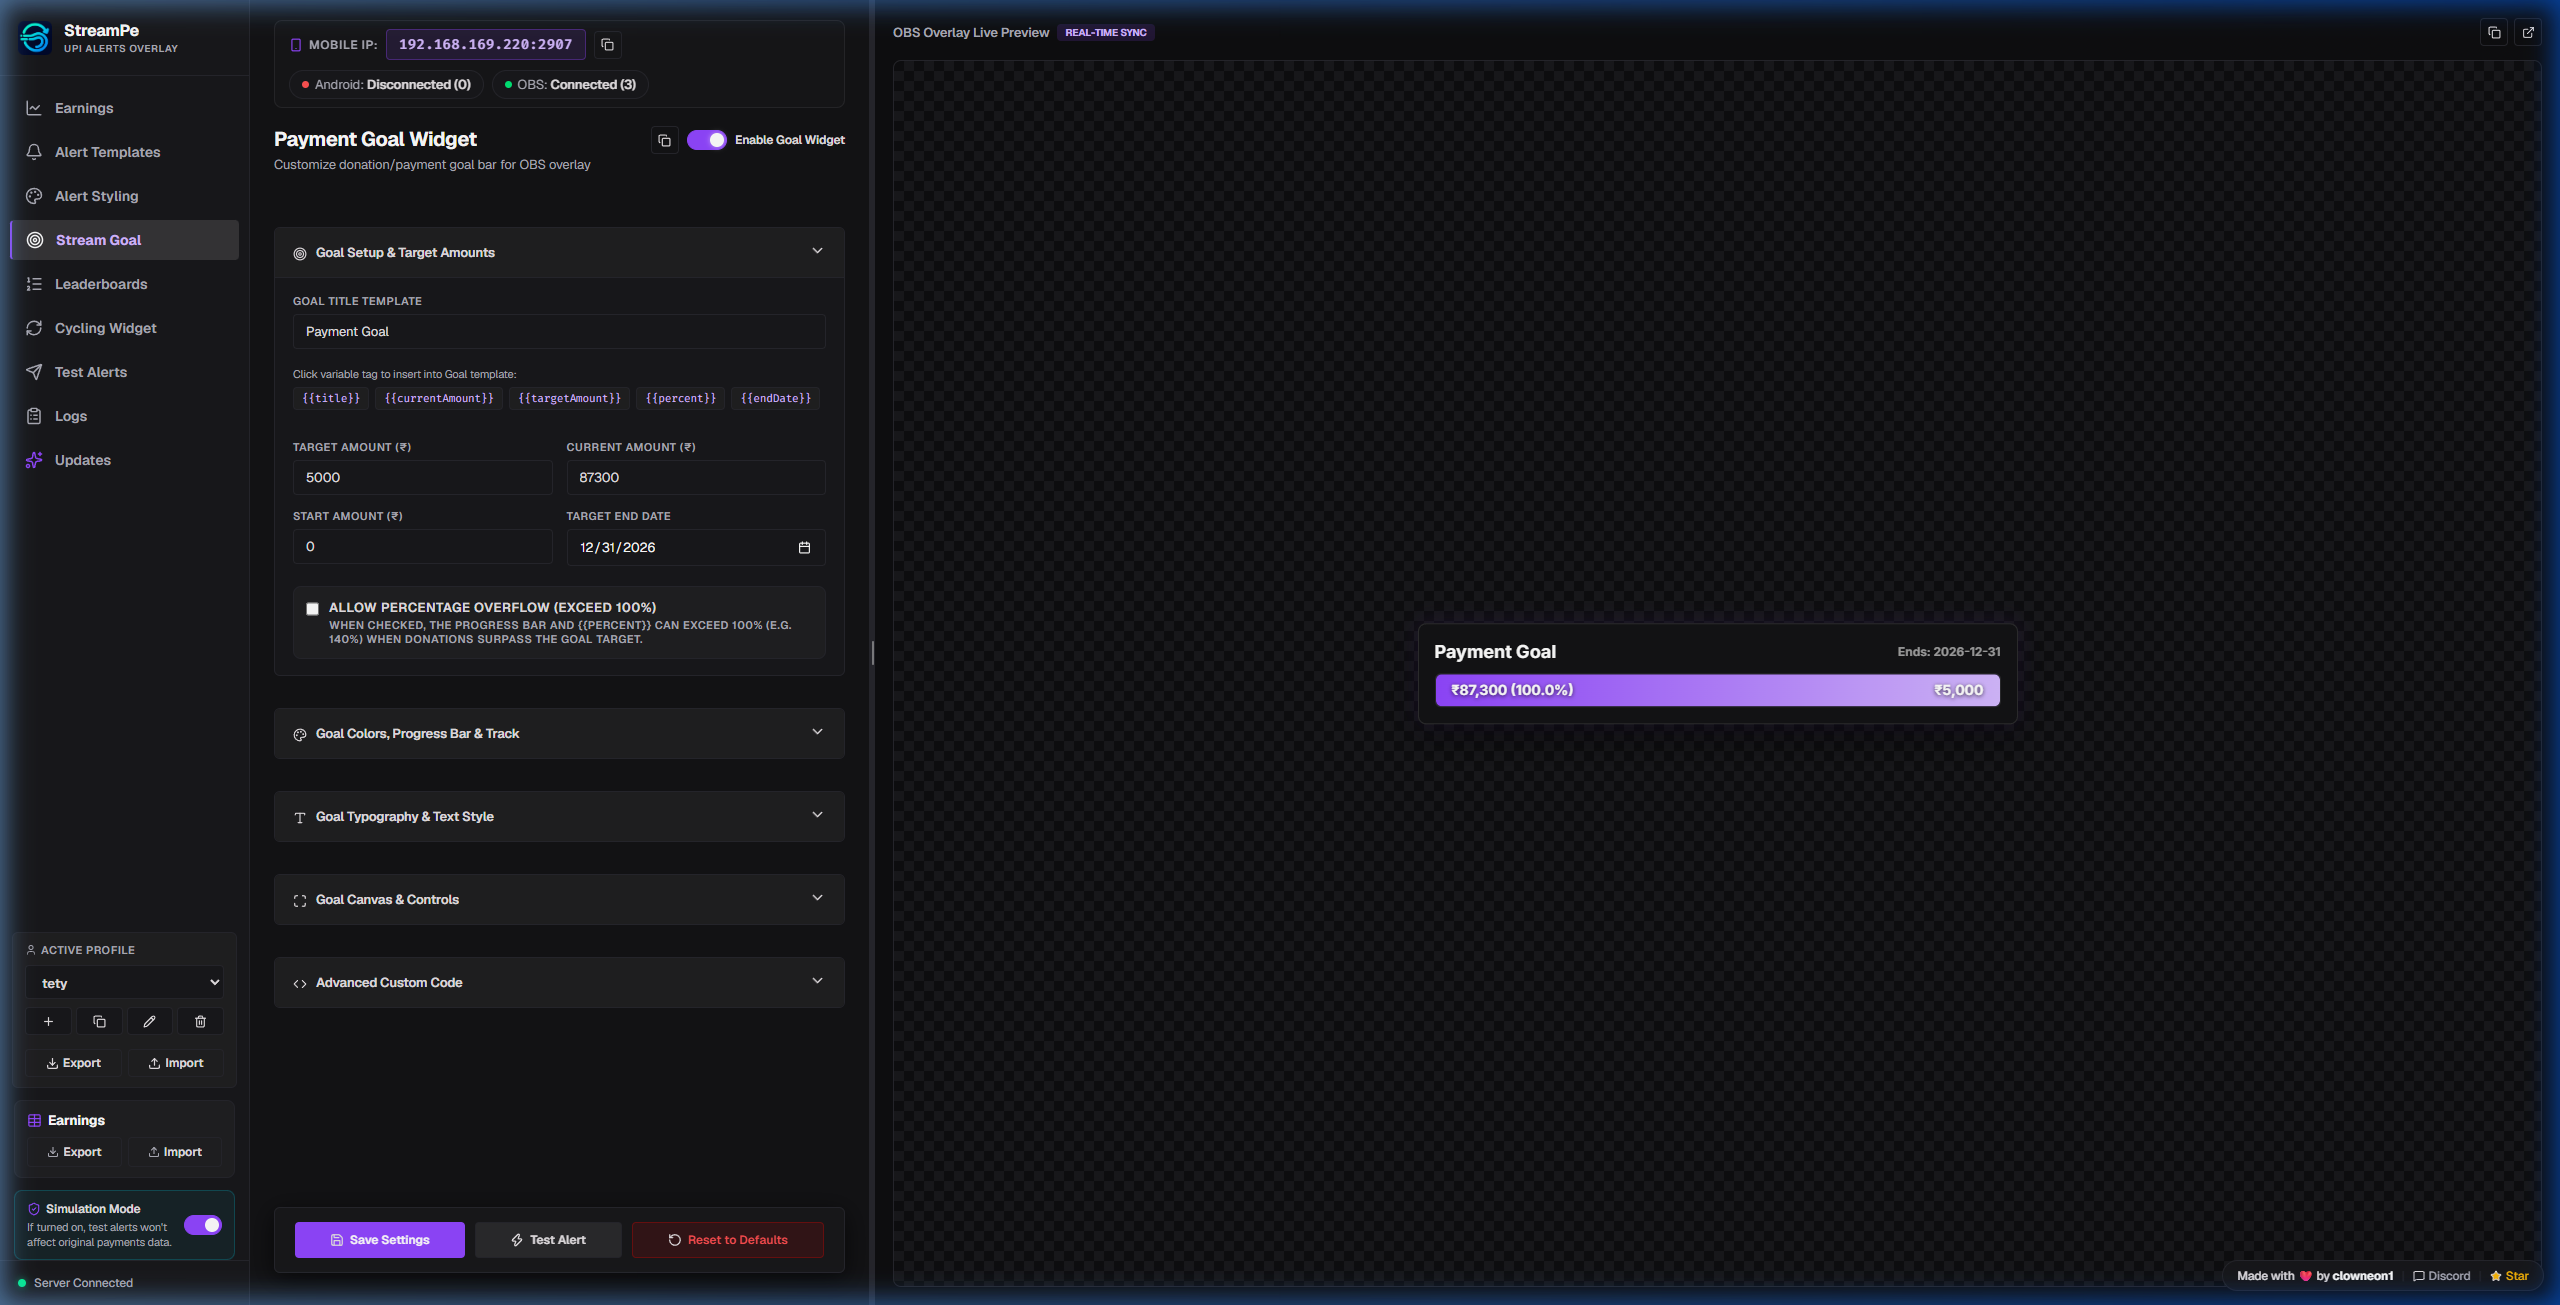Screen dimensions: 2560x1305
Task: Click the copy icon beside Payment Goal Widget title
Action: point(665,141)
